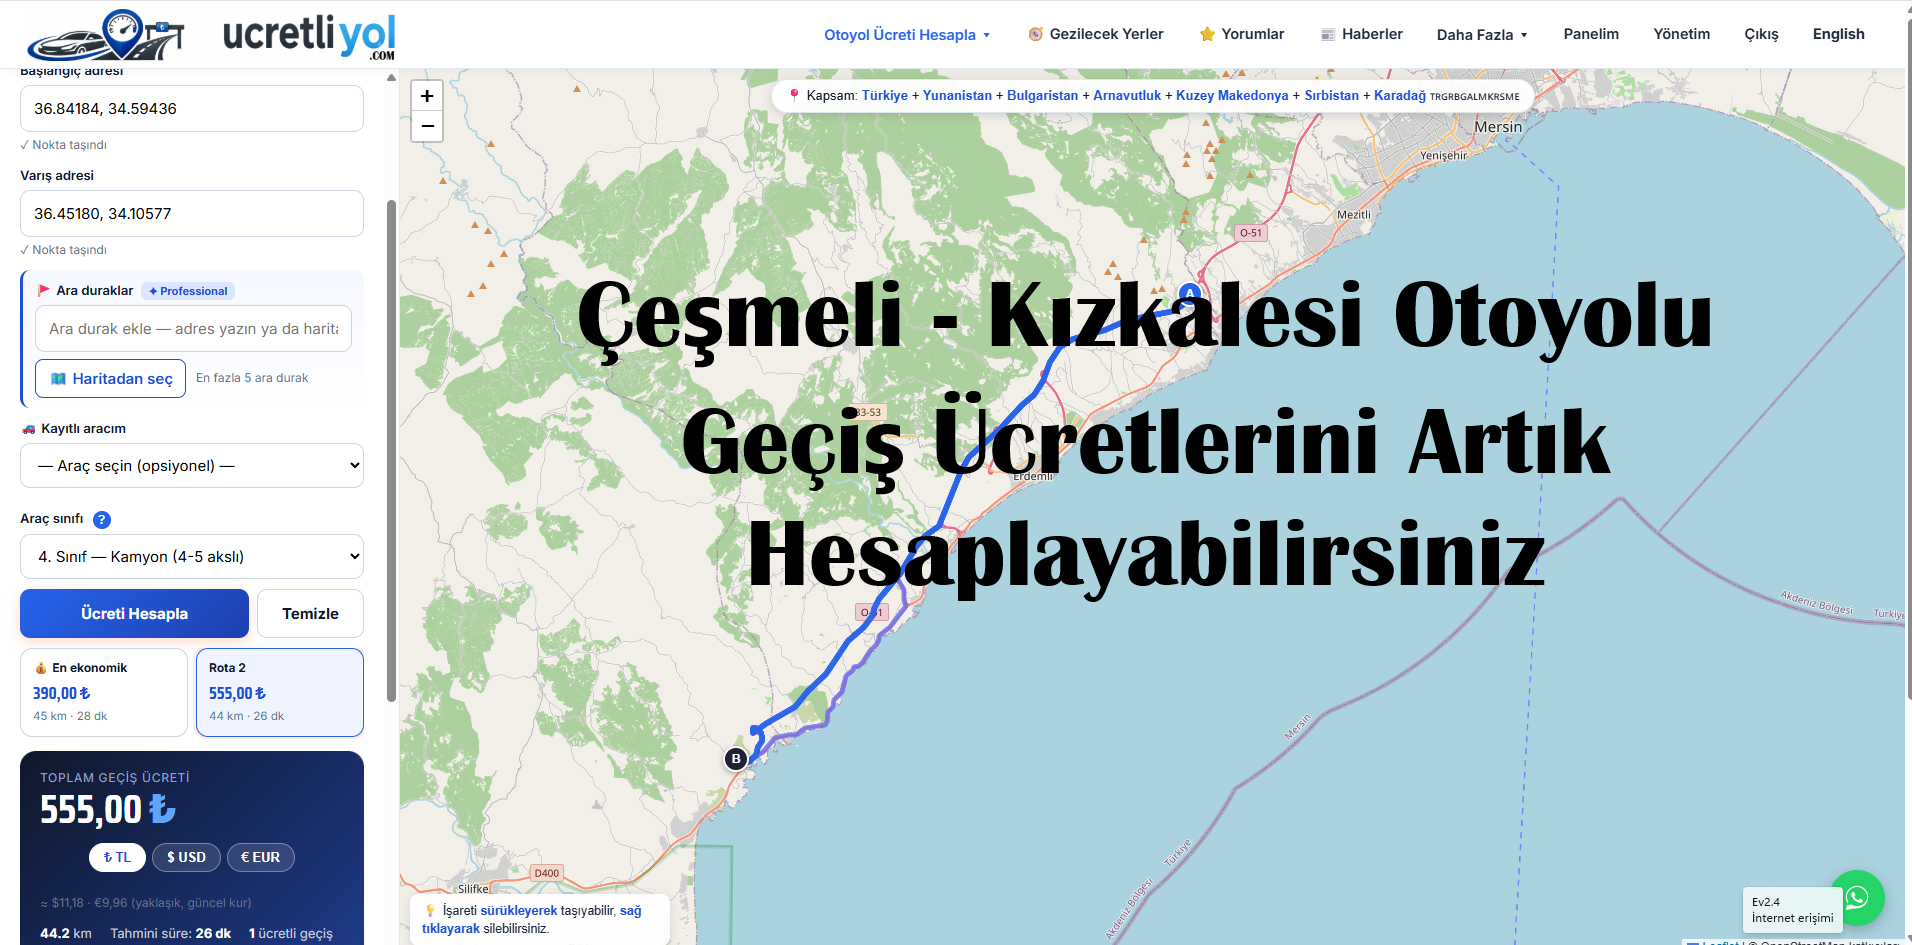Screen dimensions: 1912x945
Task: Click the help icon next to Araç sınıfı
Action: 102,520
